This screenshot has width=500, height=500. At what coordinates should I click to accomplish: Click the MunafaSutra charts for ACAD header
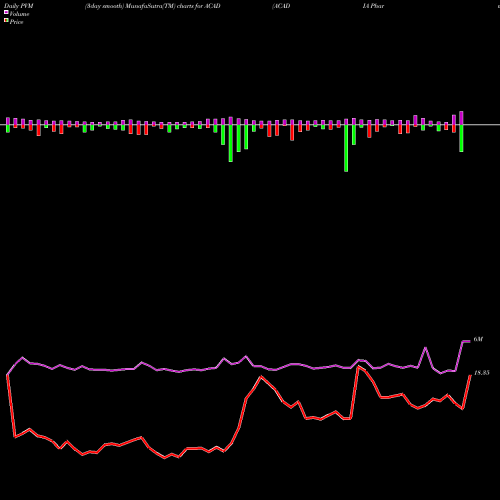153,6
